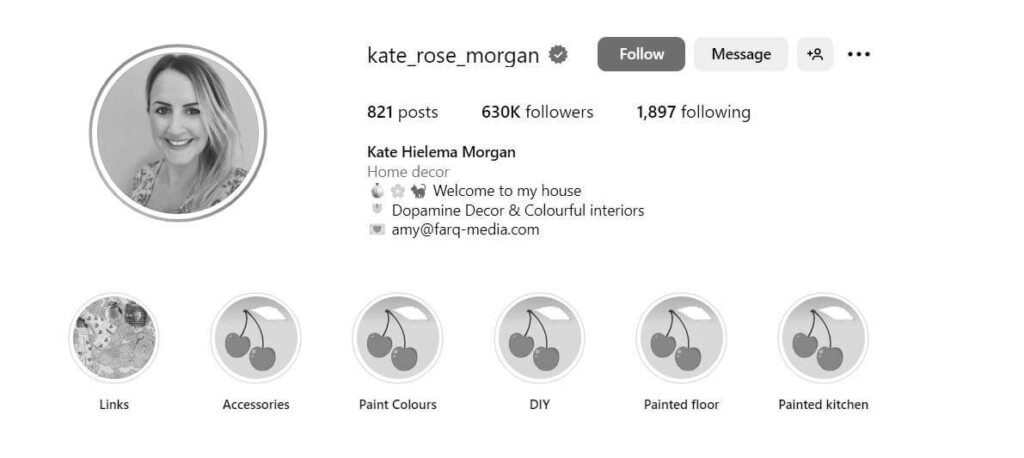Screen dimensions: 1024x458
Task: Open the Links story highlight
Action: tap(114, 338)
